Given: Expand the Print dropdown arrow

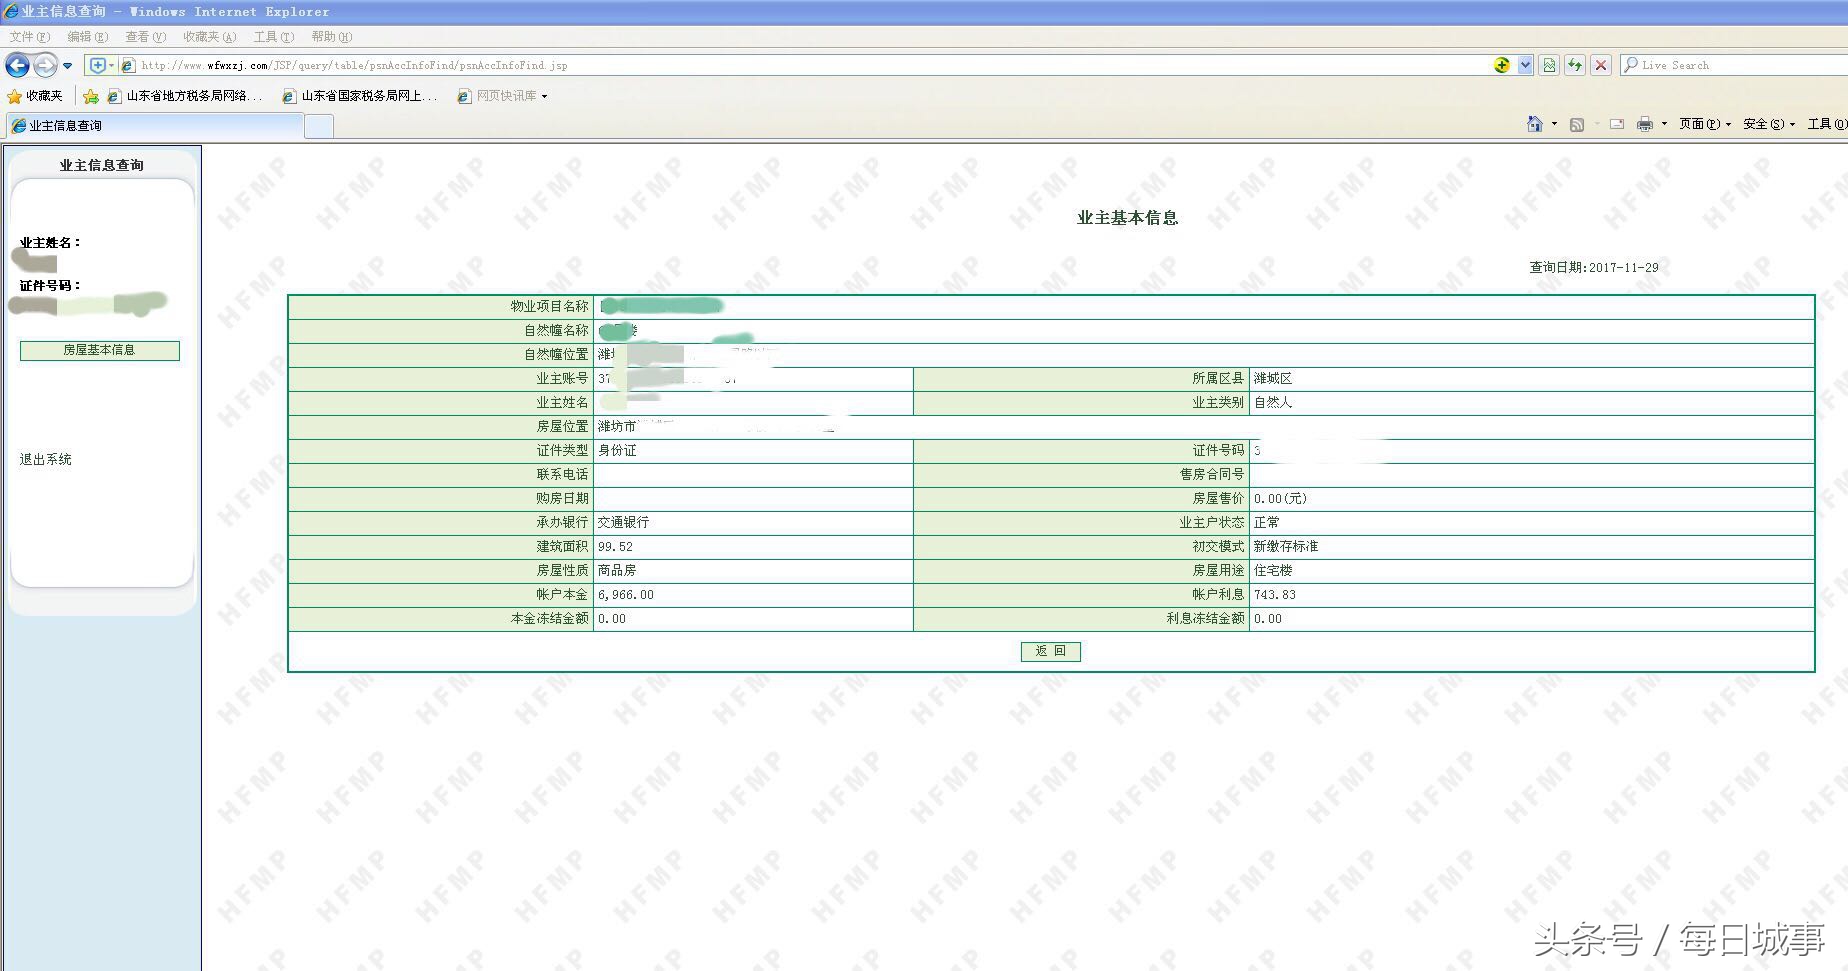Looking at the screenshot, I should 1664,124.
